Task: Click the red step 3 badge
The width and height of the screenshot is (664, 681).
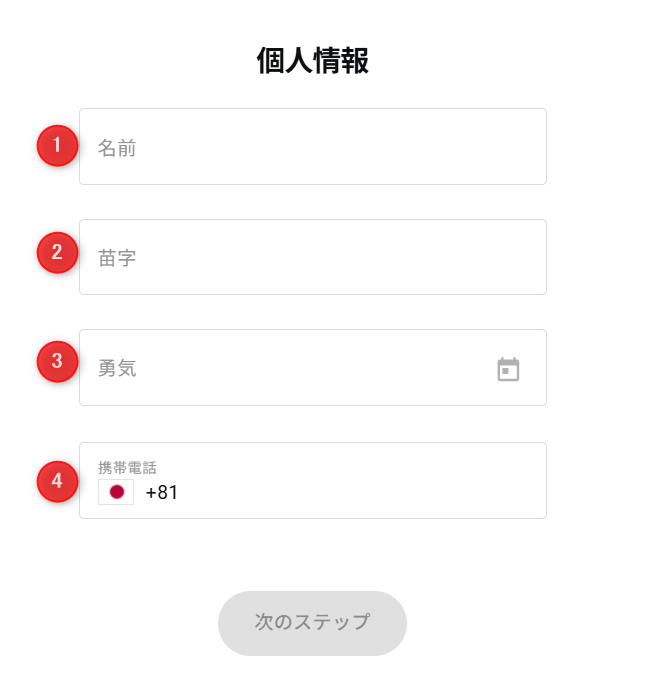Action: [57, 361]
